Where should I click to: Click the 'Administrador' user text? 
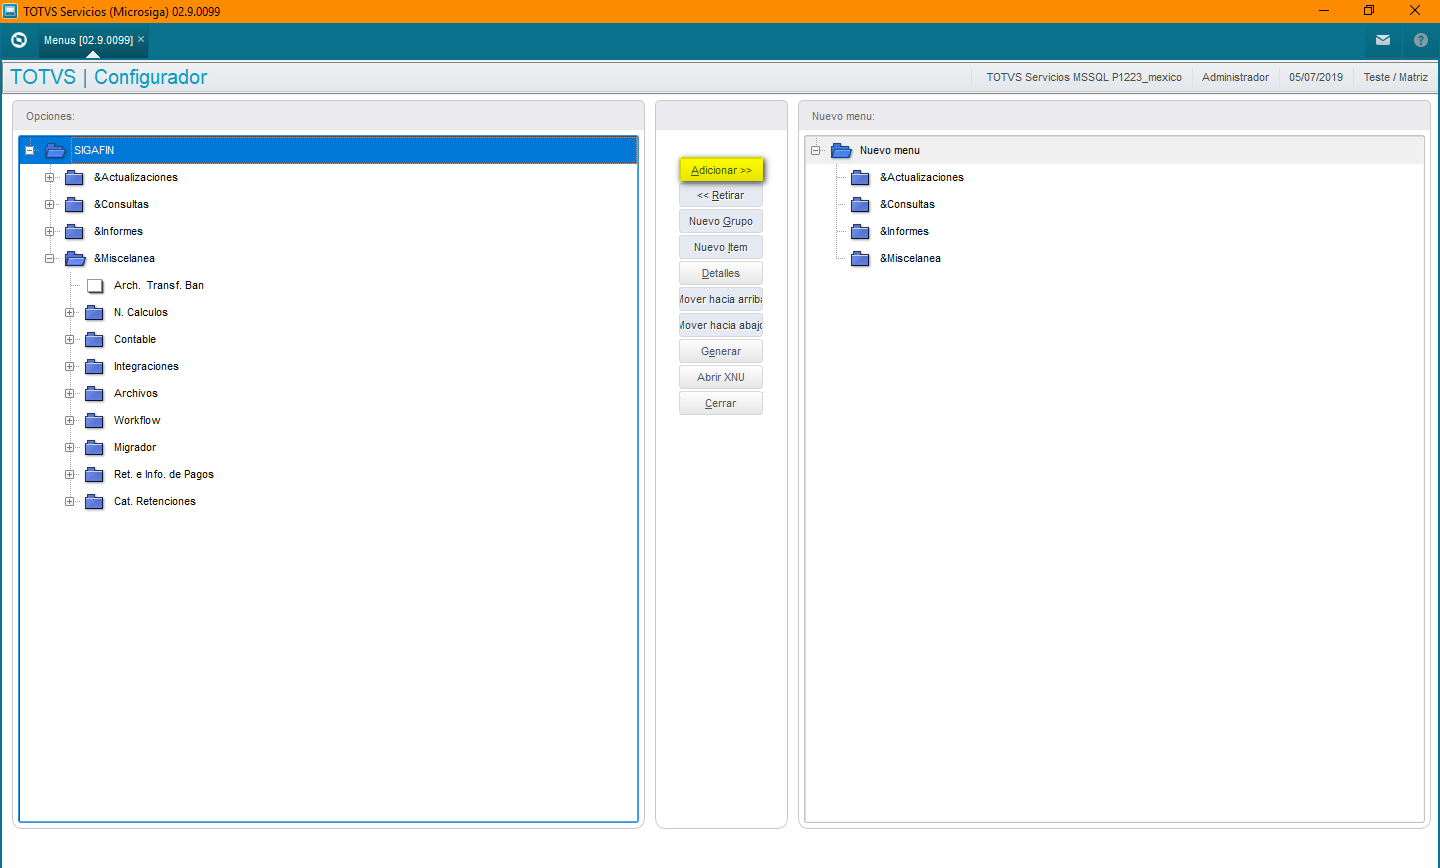pos(1235,77)
